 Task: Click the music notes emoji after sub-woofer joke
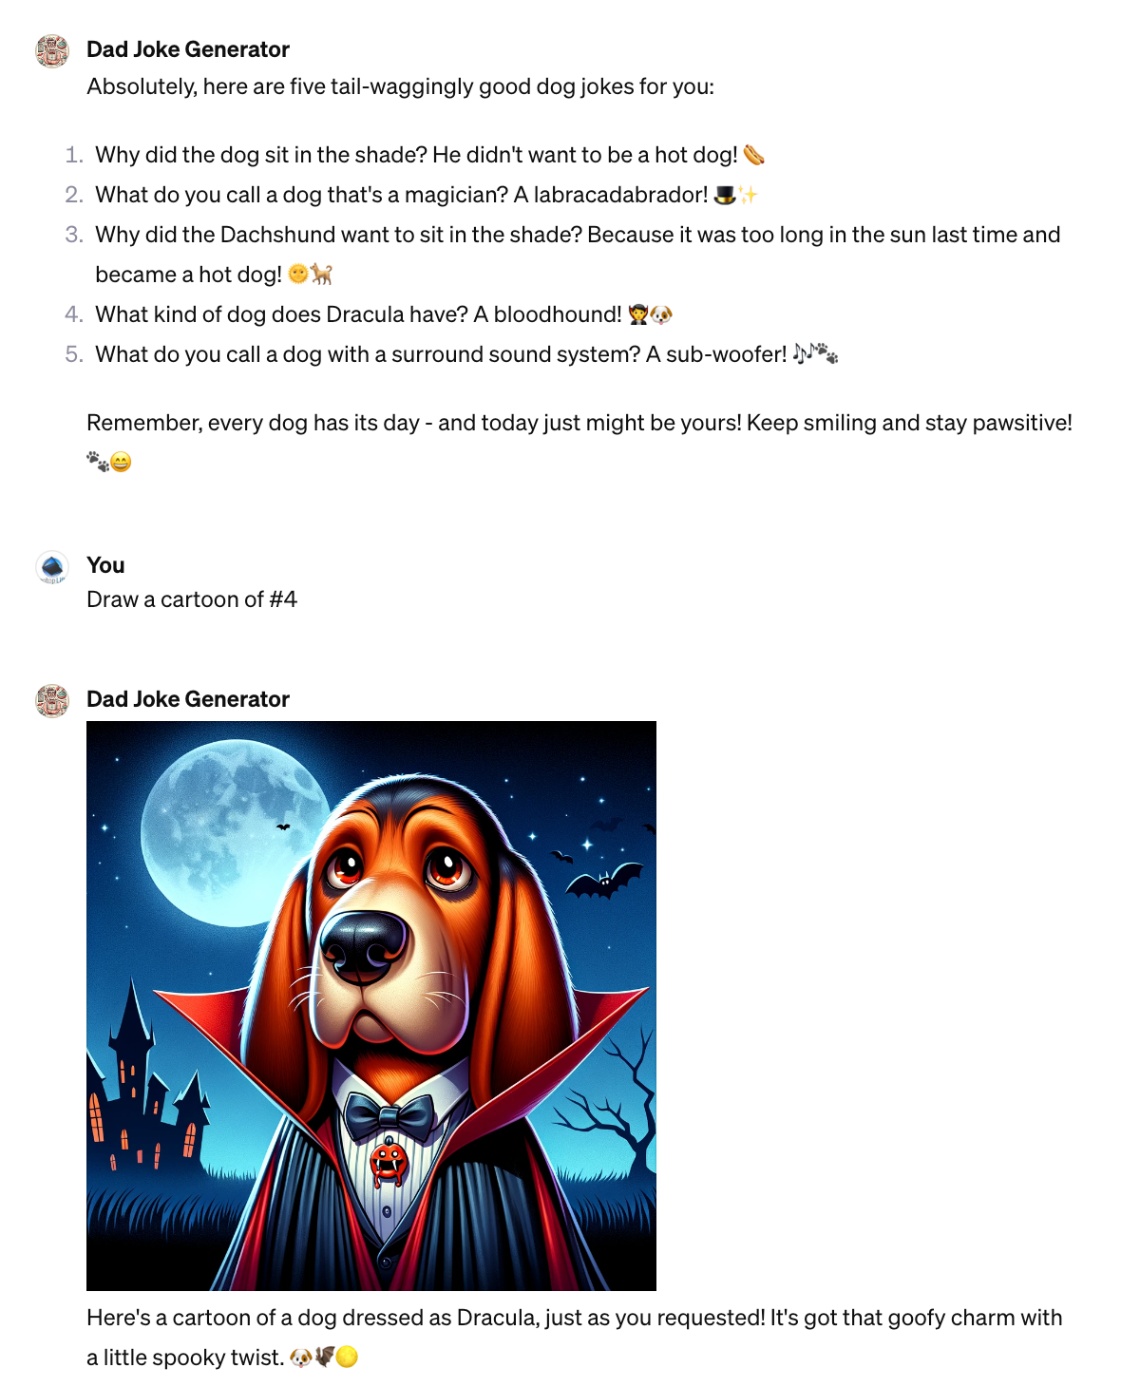click(803, 354)
